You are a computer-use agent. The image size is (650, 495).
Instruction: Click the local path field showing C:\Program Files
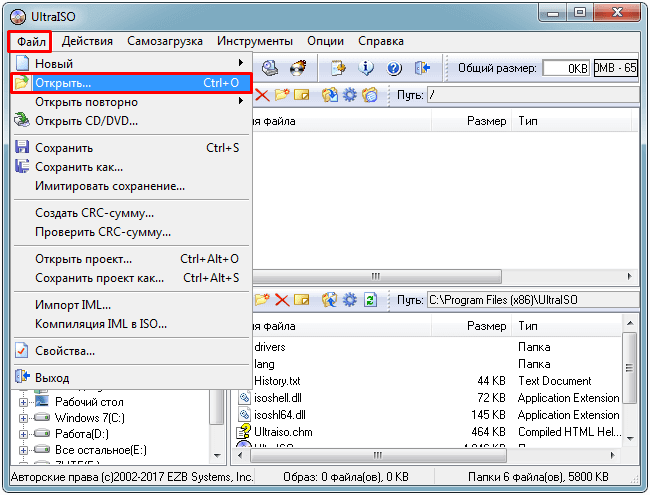(528, 299)
